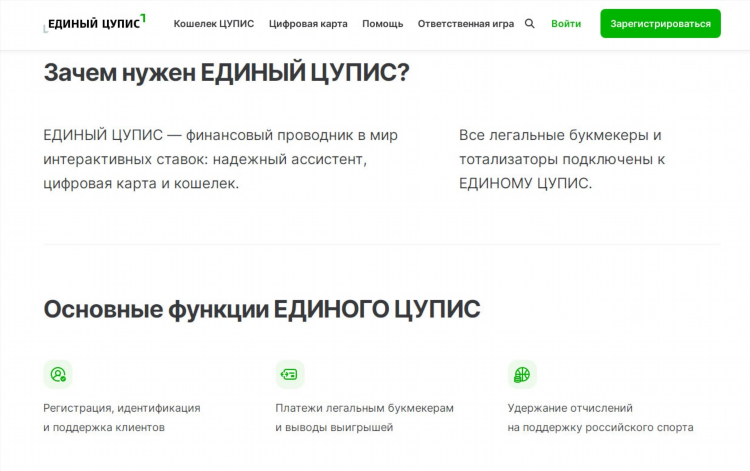Screen dimensions: 750x471
Task: Open the search magnifier icon
Action: coord(529,23)
